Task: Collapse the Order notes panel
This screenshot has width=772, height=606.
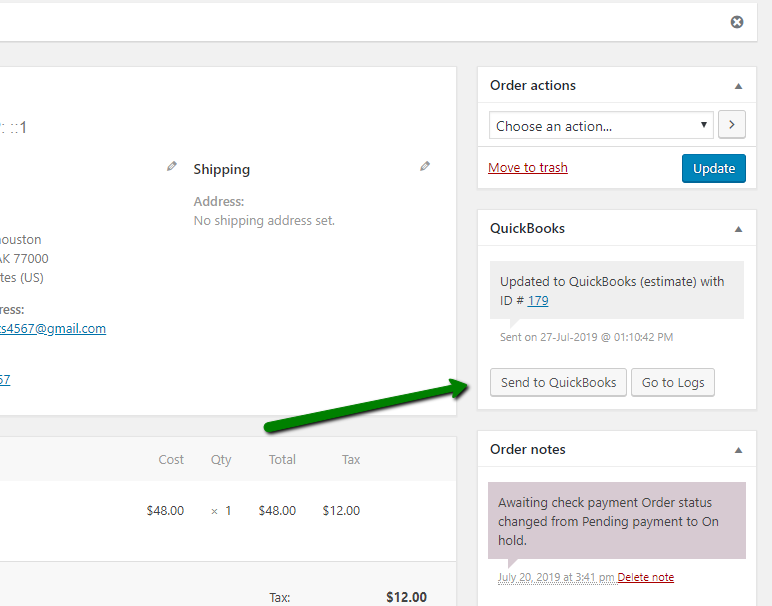Action: [x=738, y=450]
